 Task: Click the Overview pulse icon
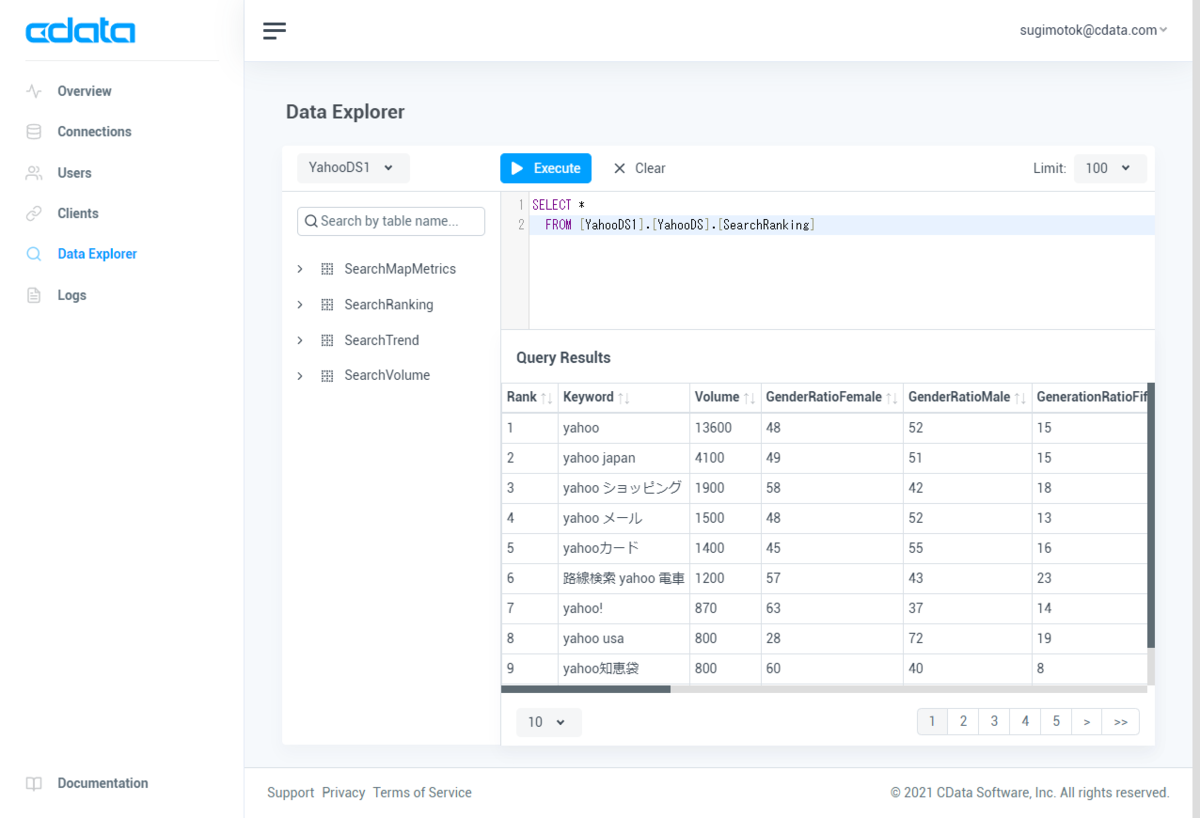pyautogui.click(x=34, y=91)
